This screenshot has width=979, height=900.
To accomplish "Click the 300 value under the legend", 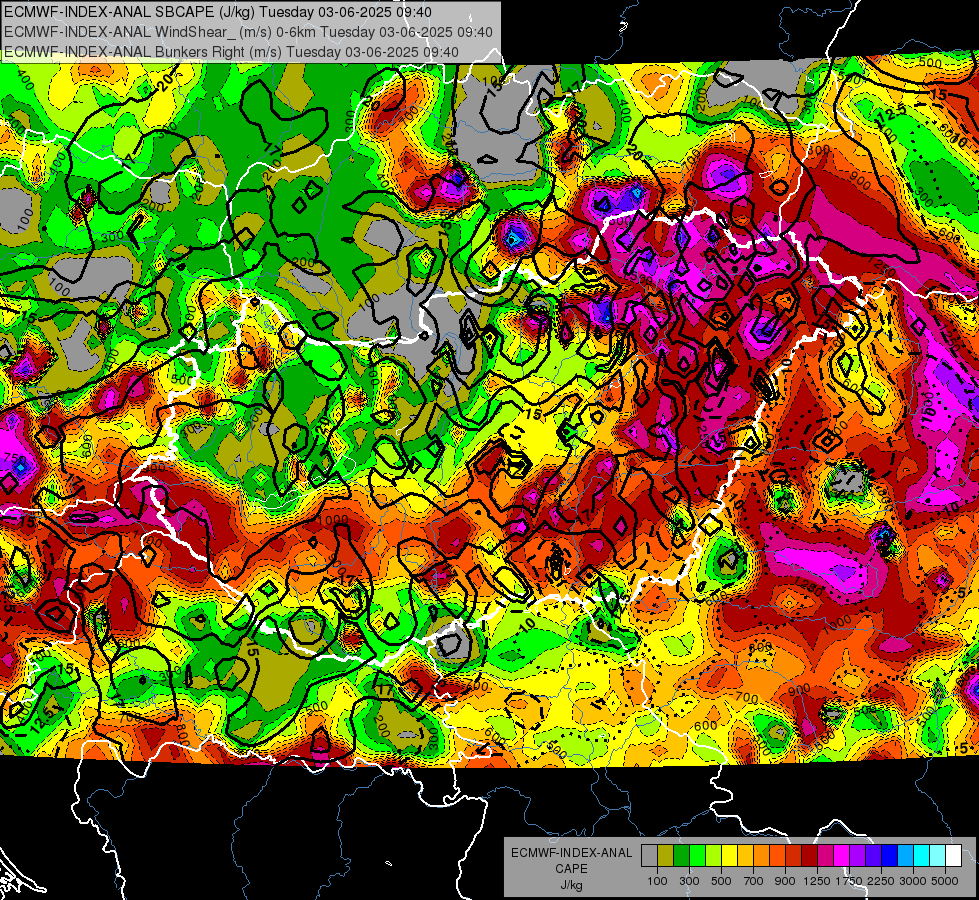I will point(689,881).
